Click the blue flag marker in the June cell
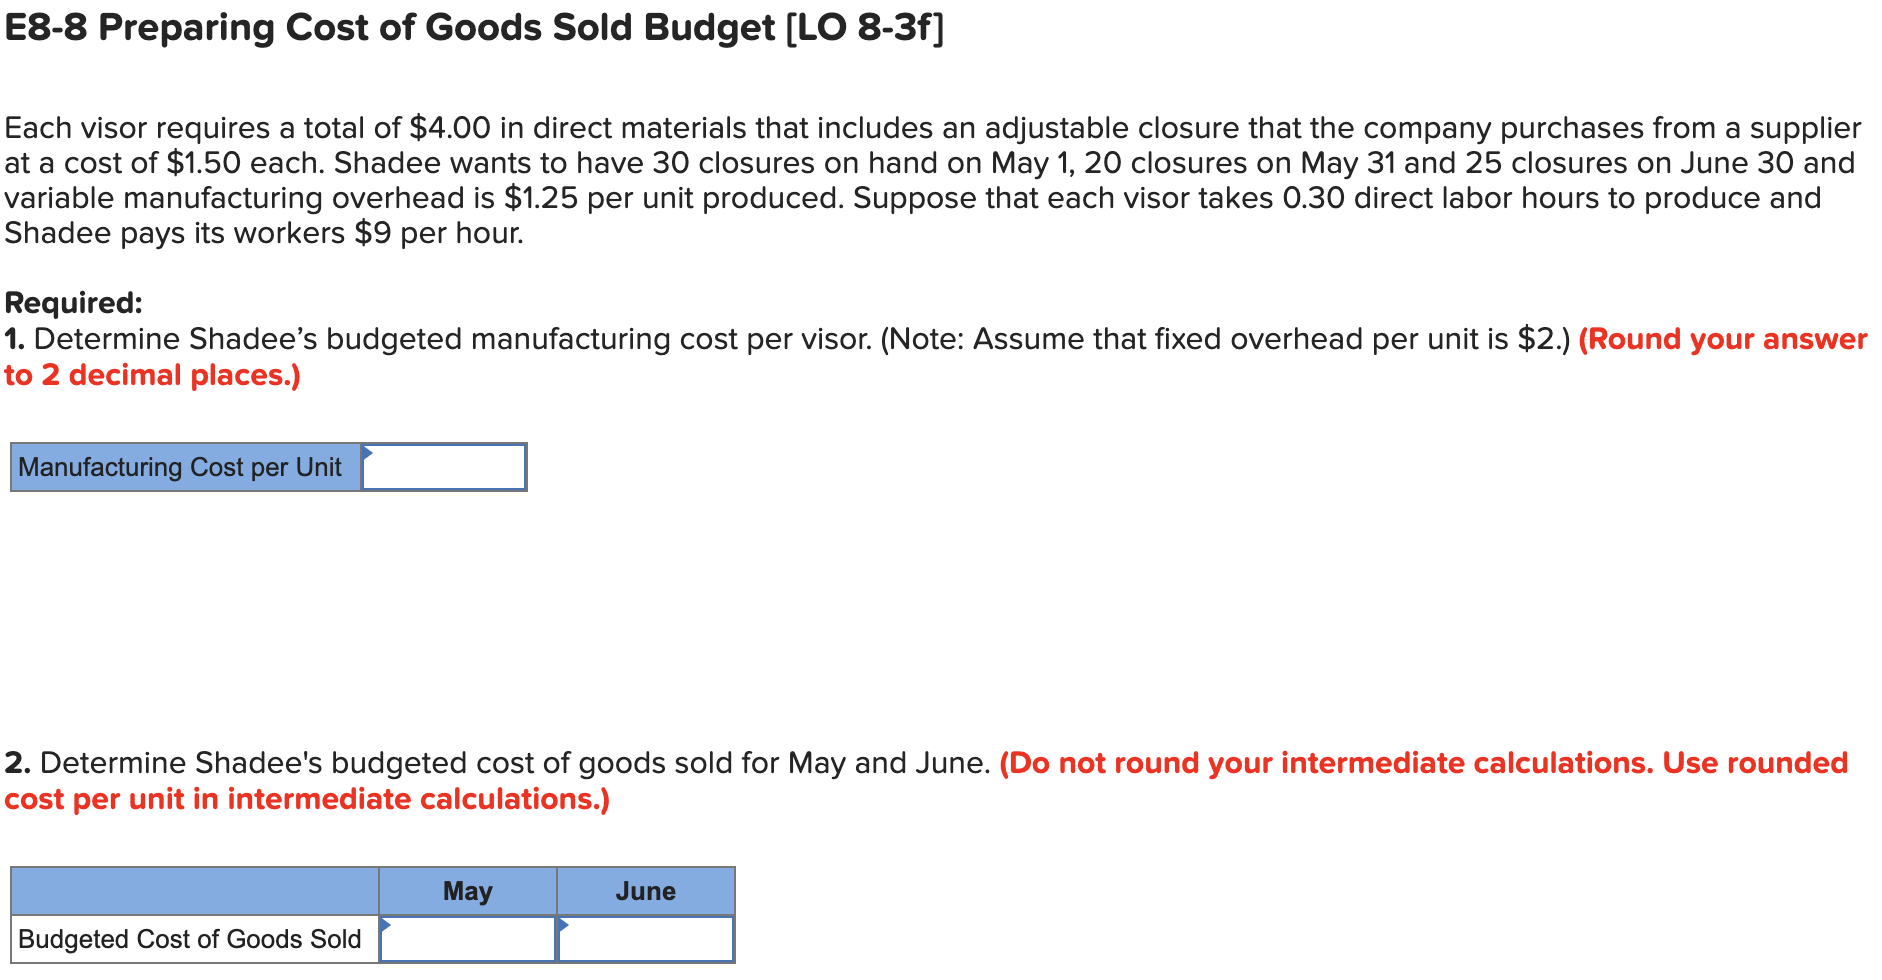Screen dimensions: 1882x980 (565, 925)
